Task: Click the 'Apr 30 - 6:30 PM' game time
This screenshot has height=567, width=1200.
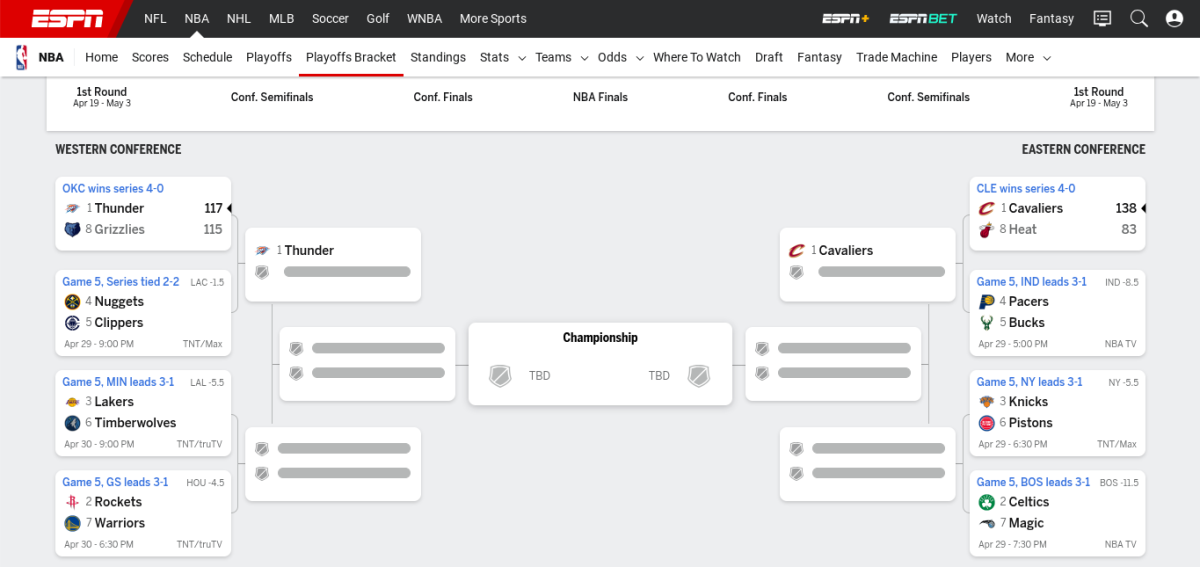Action: click(99, 544)
